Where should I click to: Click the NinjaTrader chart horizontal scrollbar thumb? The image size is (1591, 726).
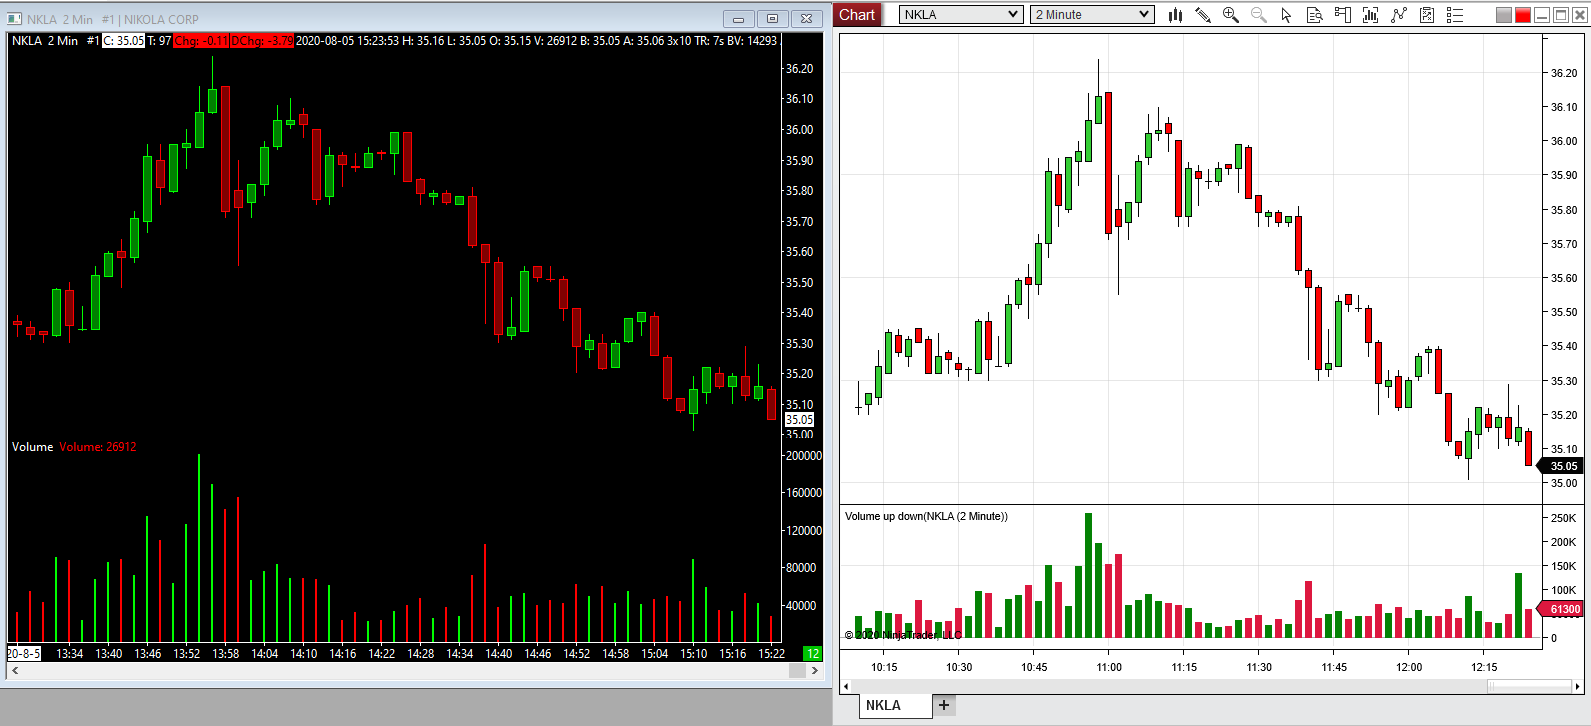(1529, 686)
